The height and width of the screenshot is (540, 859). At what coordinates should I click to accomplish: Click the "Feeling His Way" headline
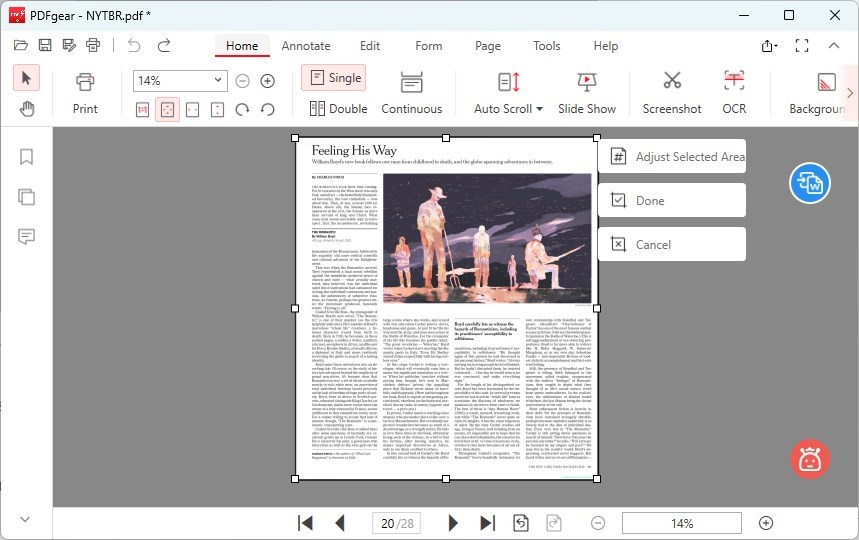pos(354,150)
